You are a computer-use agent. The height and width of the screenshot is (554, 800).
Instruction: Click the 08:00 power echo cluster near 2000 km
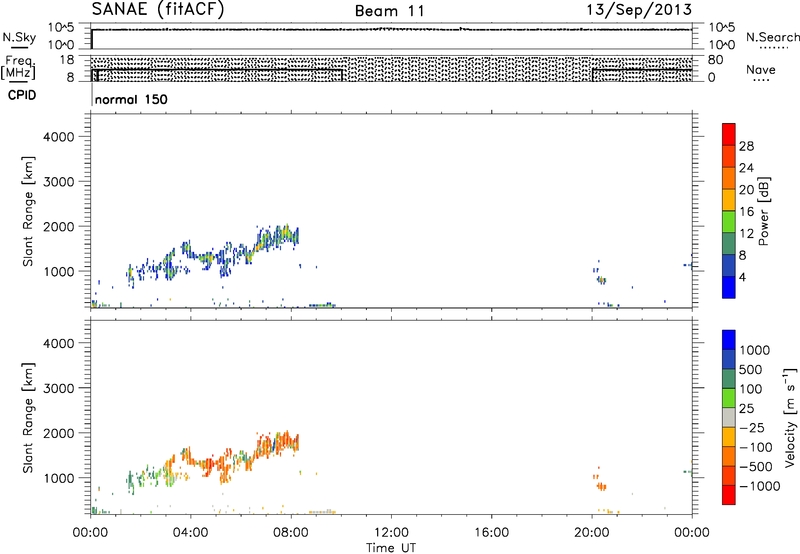tap(279, 237)
